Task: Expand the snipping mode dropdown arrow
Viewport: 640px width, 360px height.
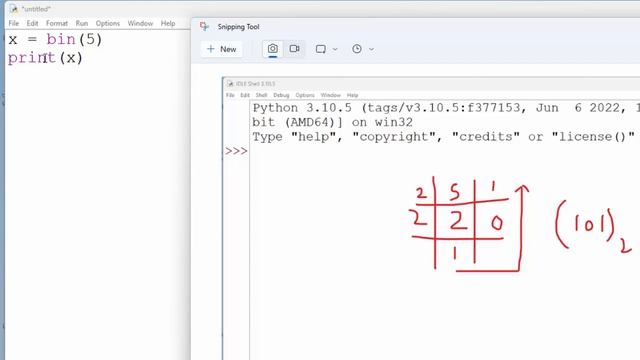Action: pyautogui.click(x=335, y=49)
